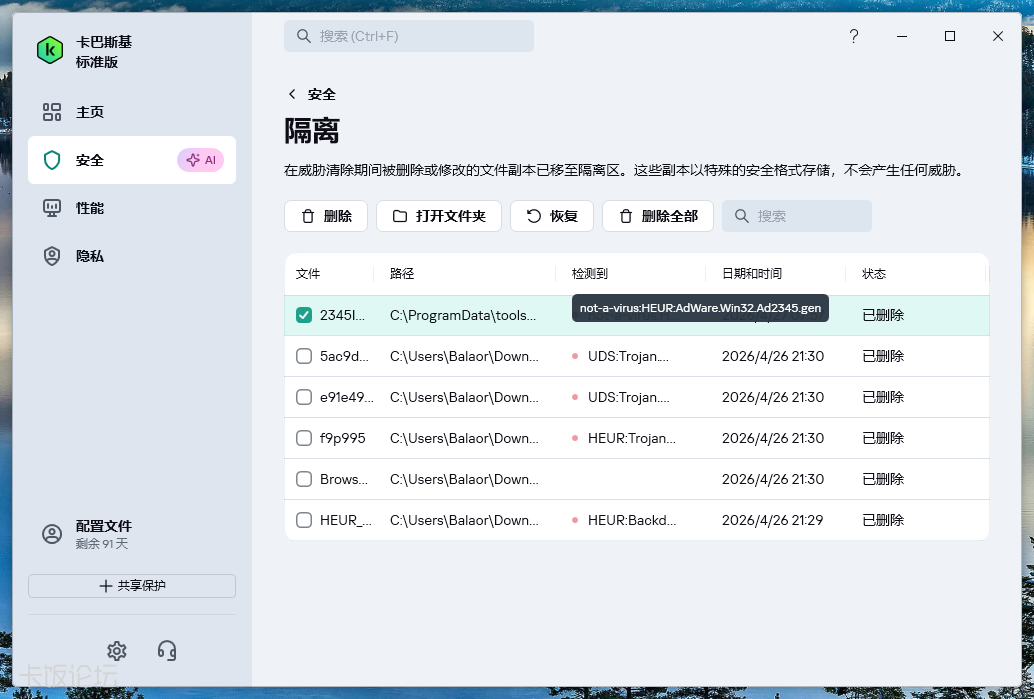Click the 2026/4/26 21:29 date cell
Screen dimensions: 1034x699
[773, 520]
